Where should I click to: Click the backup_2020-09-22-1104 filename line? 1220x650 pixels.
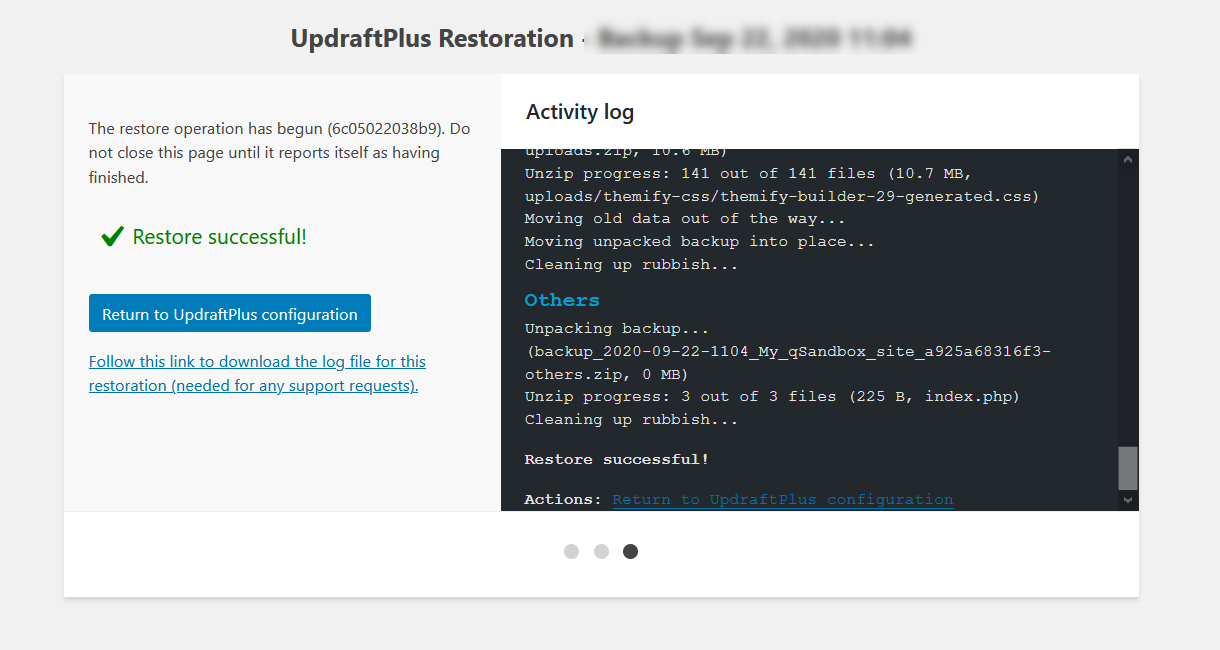[788, 351]
